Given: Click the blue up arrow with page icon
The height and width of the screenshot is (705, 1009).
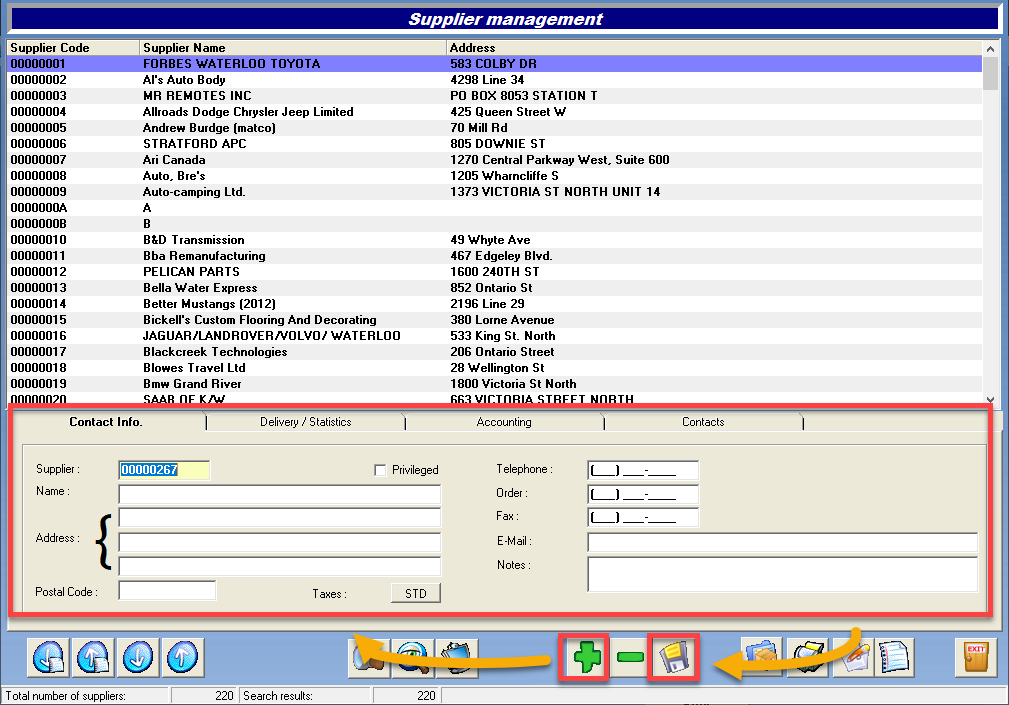Looking at the screenshot, I should tap(93, 657).
